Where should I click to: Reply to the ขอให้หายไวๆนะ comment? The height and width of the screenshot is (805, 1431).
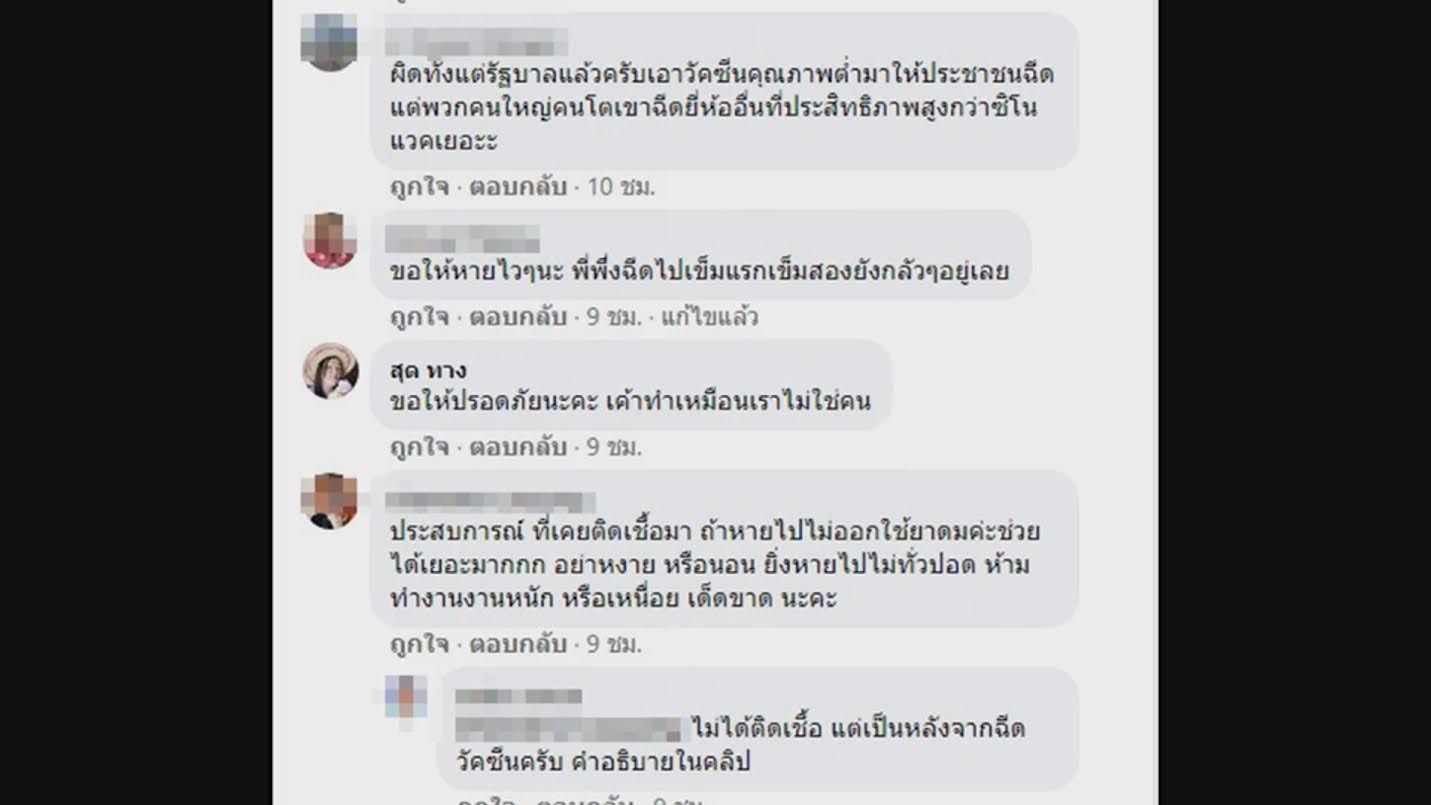click(518, 317)
